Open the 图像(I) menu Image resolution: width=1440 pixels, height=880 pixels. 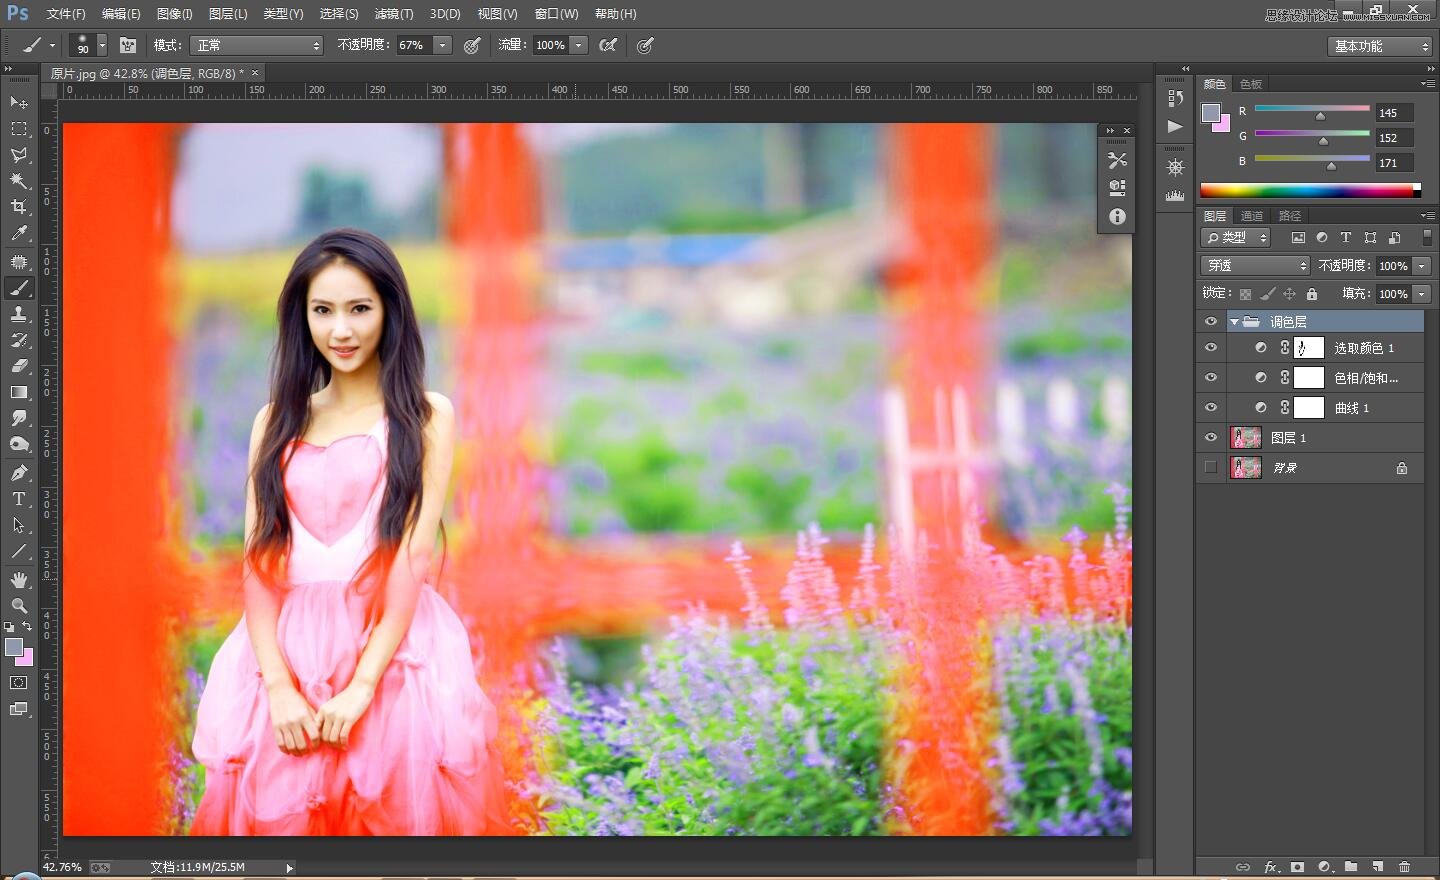(174, 14)
